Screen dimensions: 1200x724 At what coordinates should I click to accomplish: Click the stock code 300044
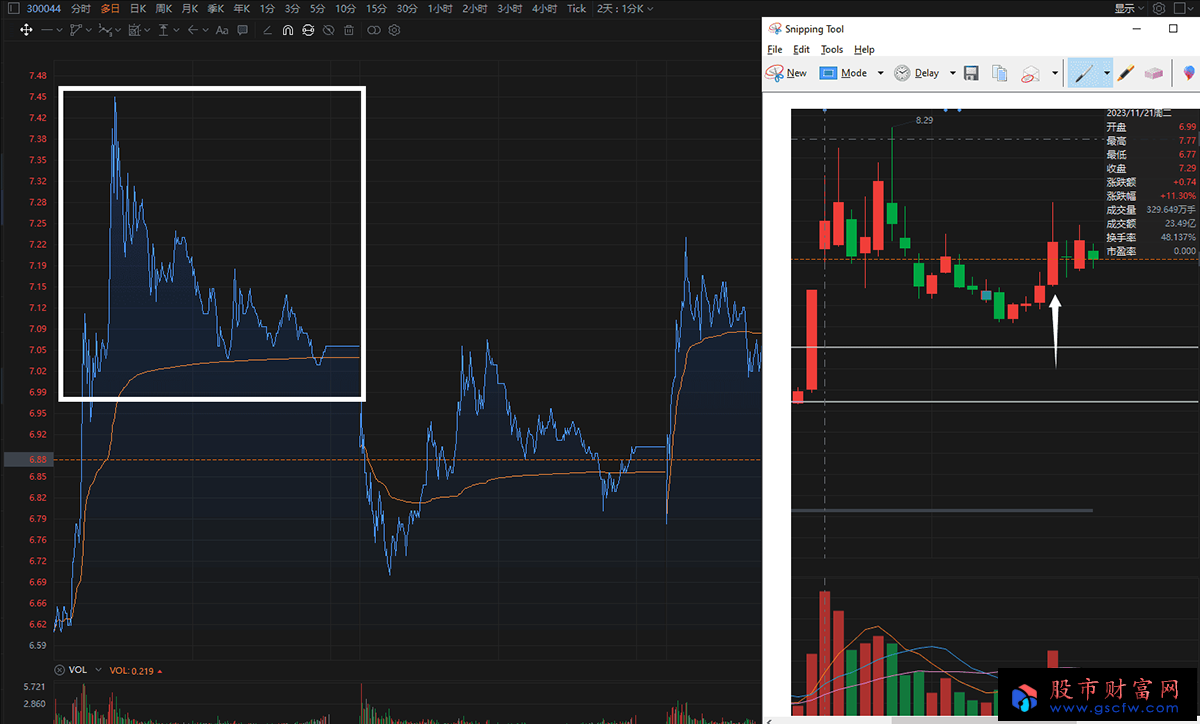point(44,8)
